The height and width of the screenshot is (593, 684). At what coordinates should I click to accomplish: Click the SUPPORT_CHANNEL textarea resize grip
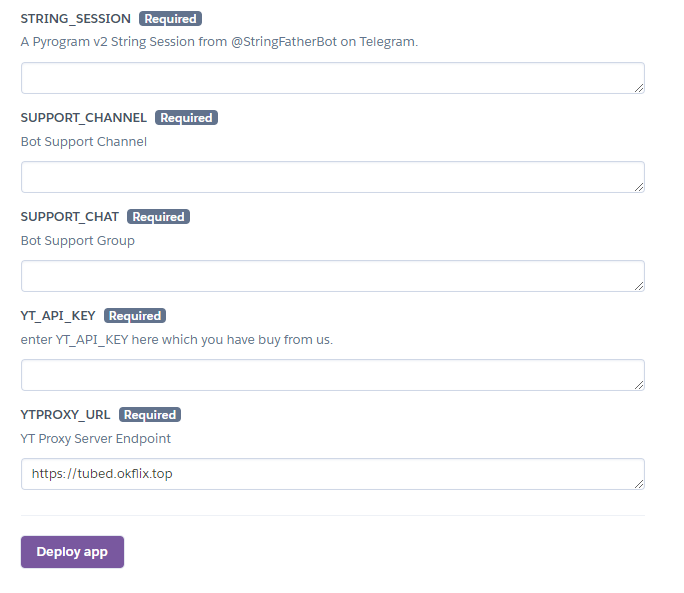click(x=638, y=186)
